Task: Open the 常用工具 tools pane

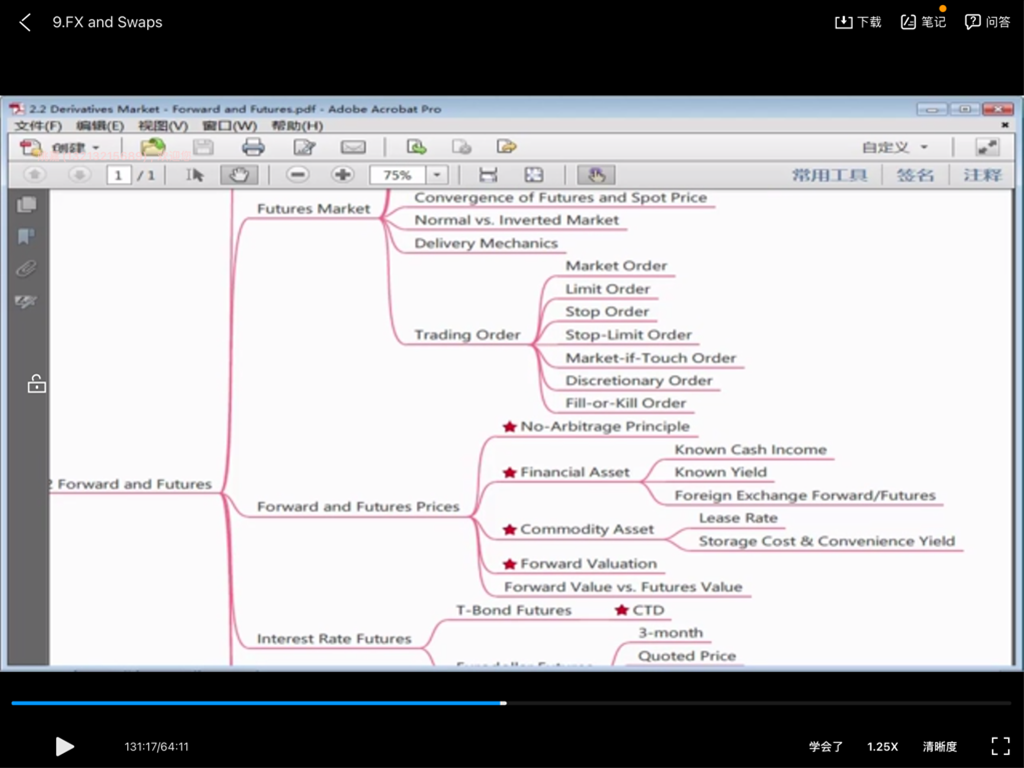Action: [x=829, y=175]
